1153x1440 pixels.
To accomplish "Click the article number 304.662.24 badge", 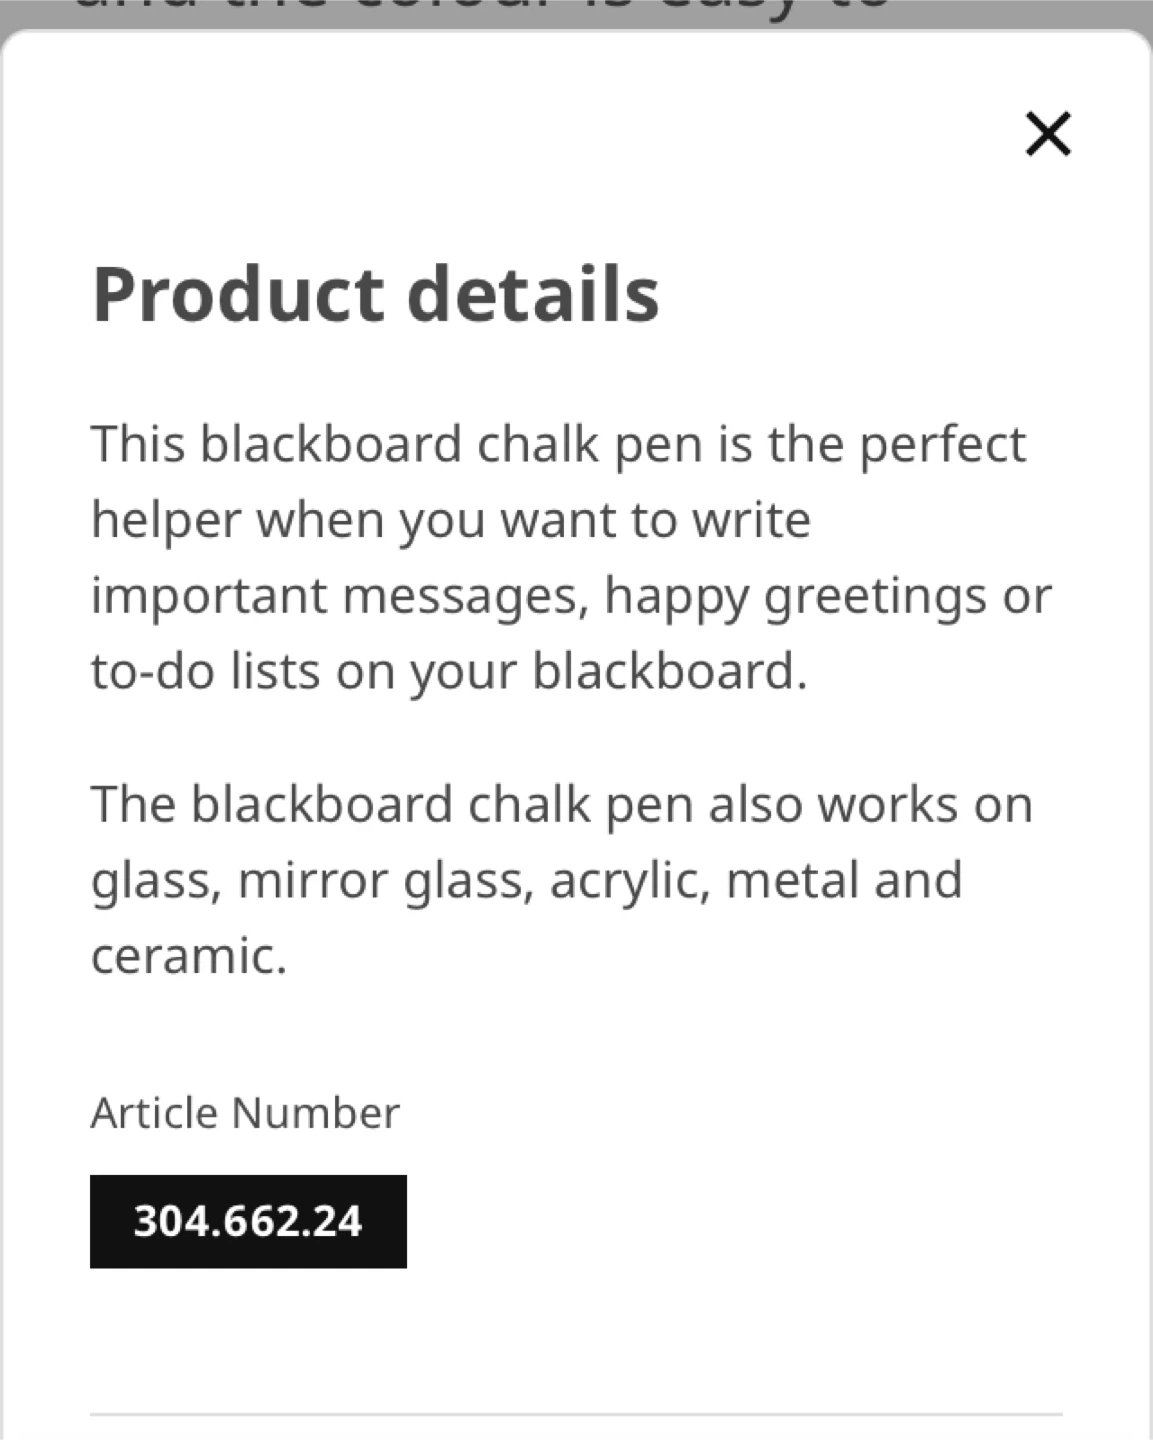I will click(248, 1221).
